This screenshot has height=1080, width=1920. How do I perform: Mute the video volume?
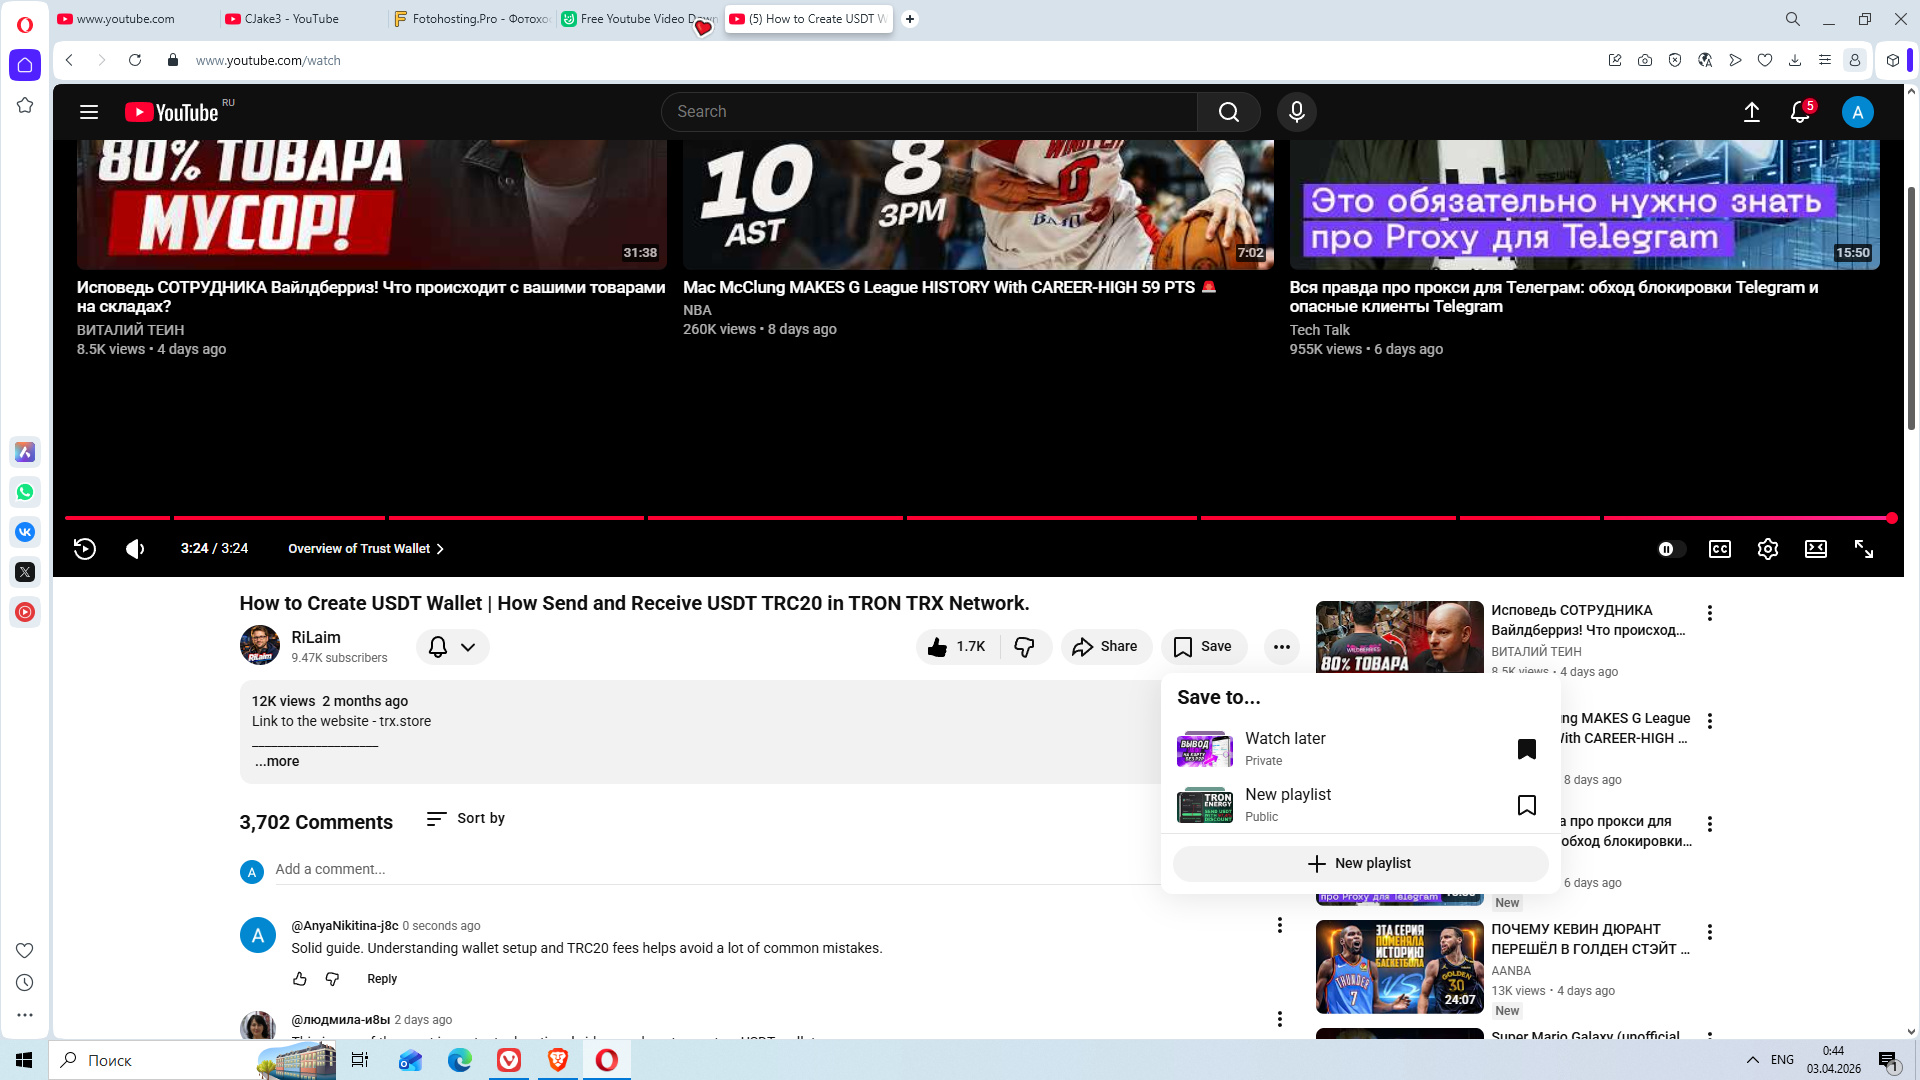click(x=135, y=549)
